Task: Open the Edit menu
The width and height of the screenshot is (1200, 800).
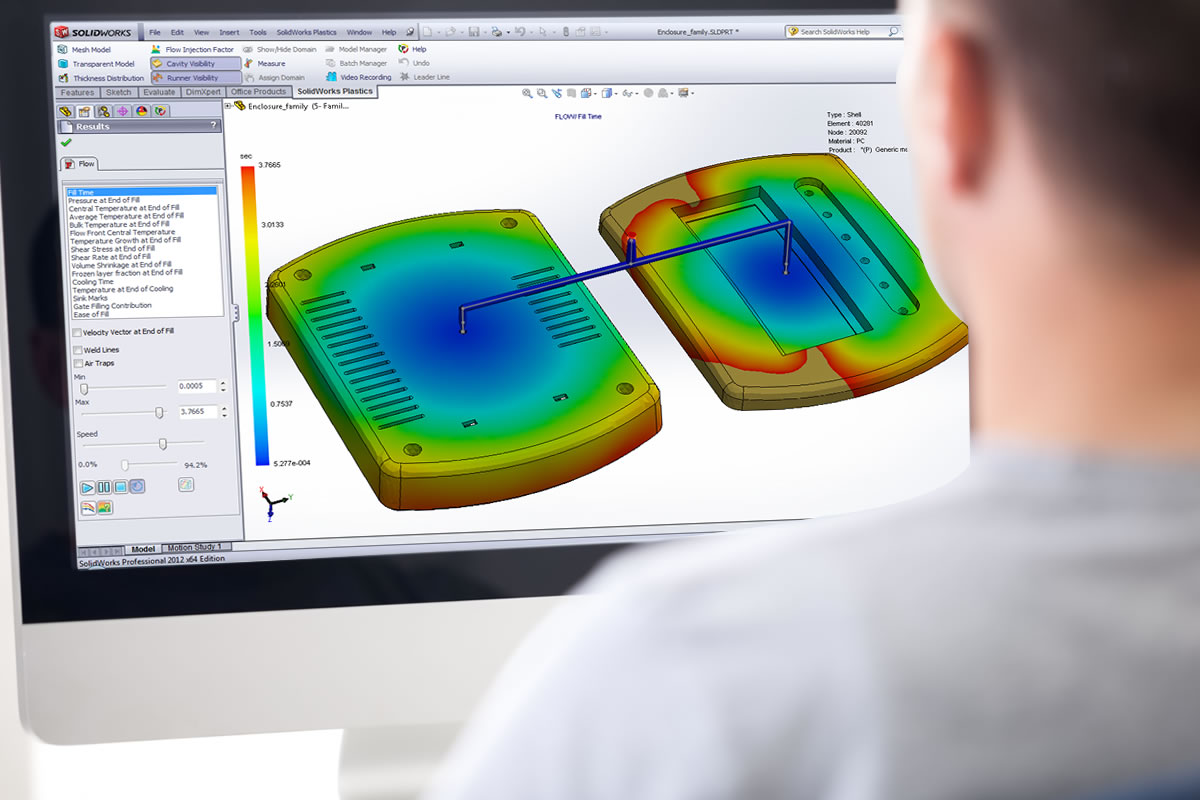Action: (177, 32)
